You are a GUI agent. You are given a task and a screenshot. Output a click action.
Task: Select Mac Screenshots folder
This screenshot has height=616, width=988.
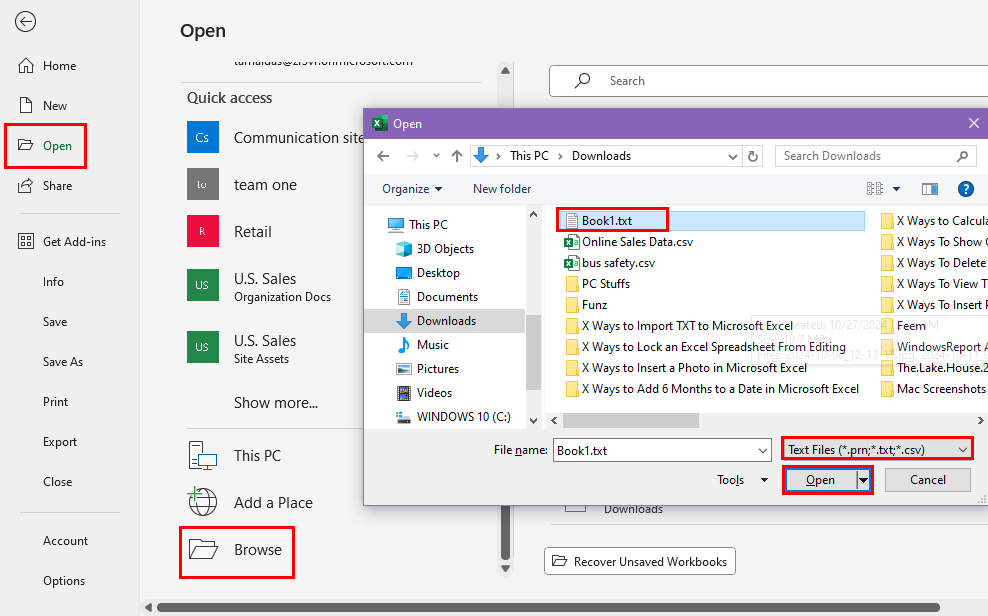[x=934, y=389]
